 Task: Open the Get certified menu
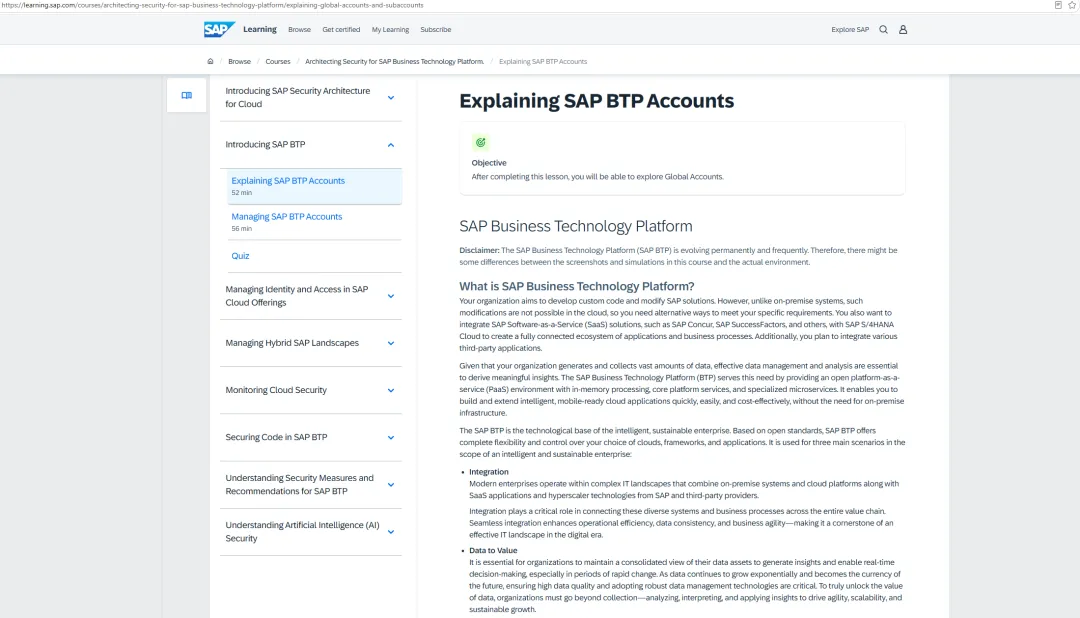tap(341, 30)
